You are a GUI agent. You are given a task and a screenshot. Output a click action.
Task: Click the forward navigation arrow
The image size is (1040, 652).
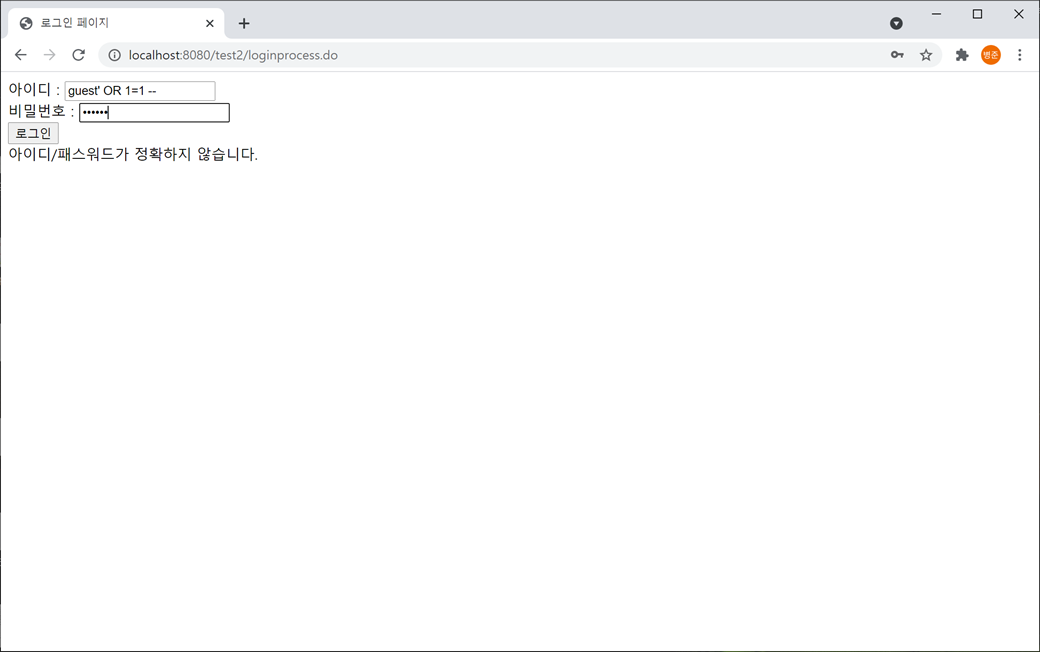(x=50, y=55)
